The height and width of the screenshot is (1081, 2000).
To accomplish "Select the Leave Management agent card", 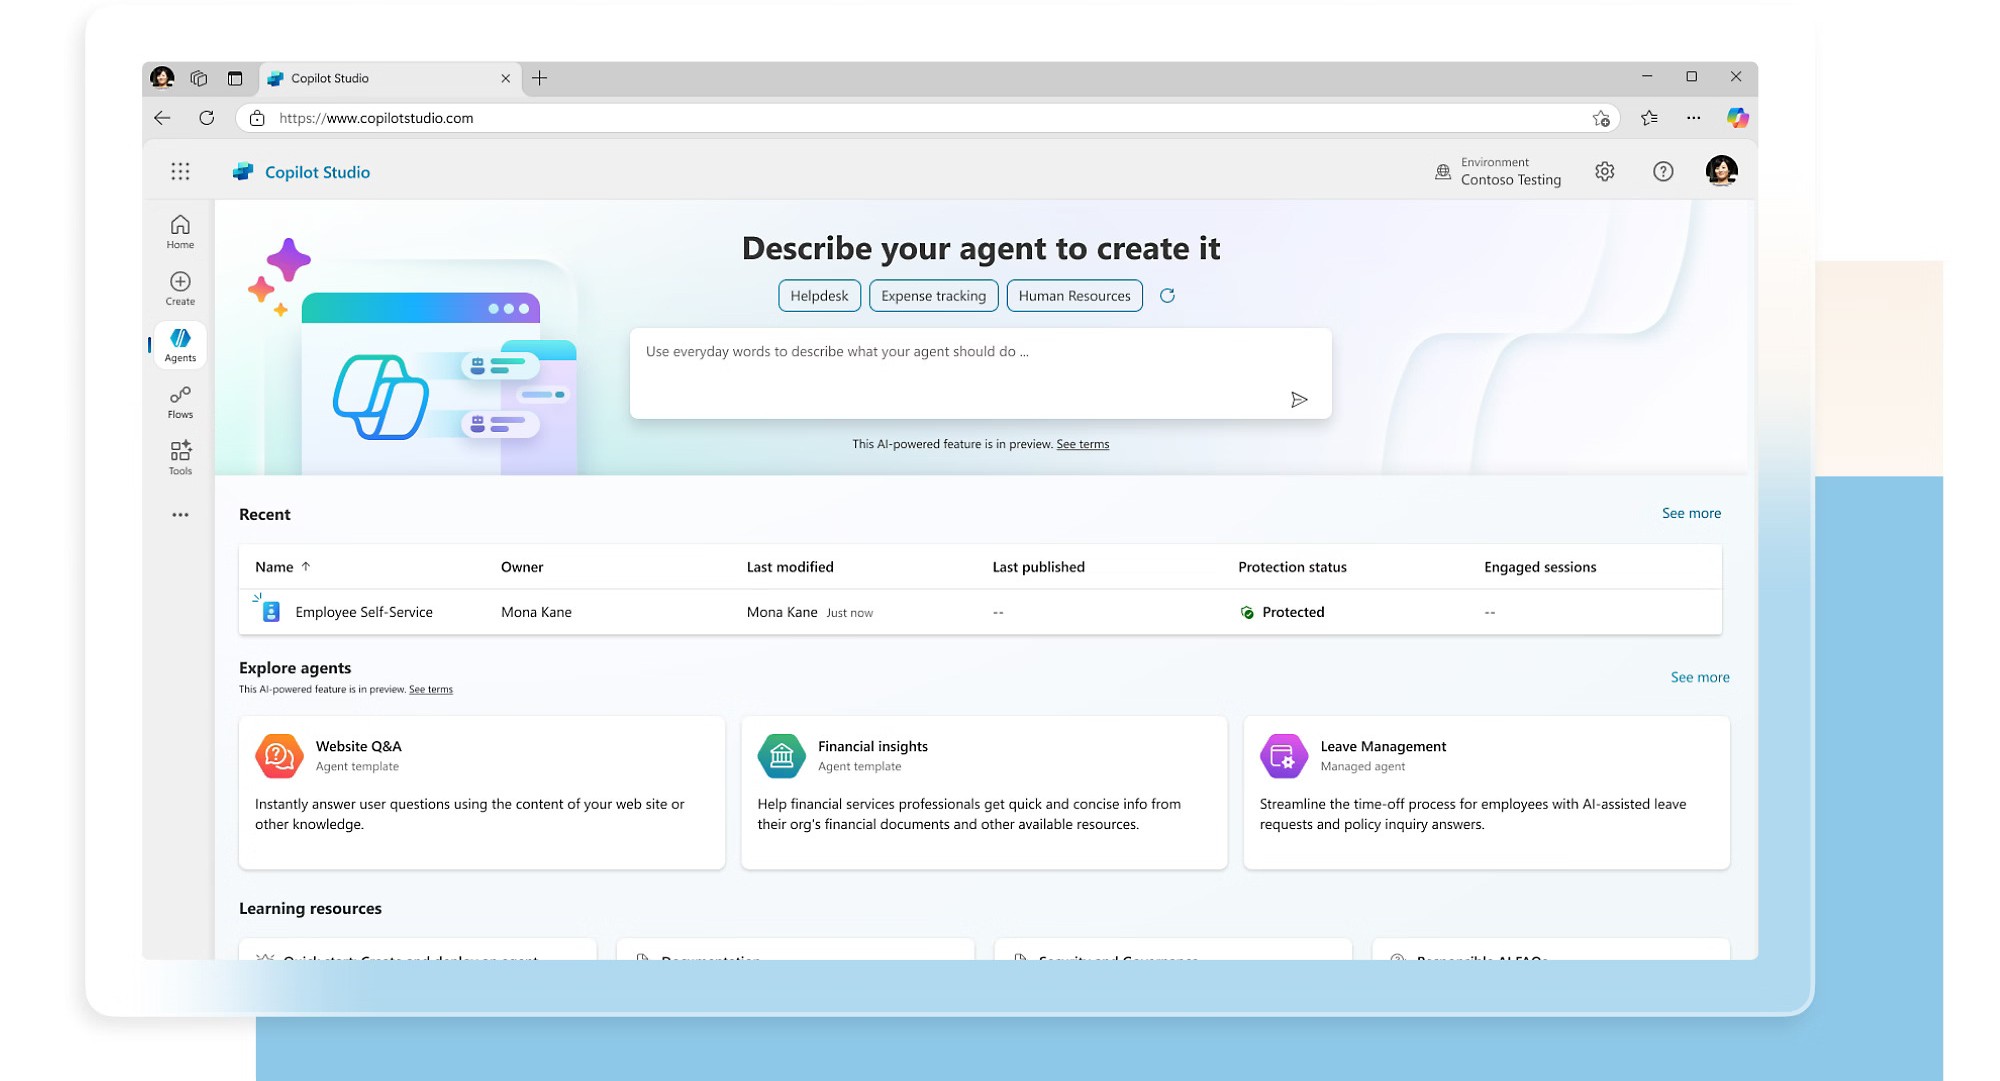I will click(1485, 792).
